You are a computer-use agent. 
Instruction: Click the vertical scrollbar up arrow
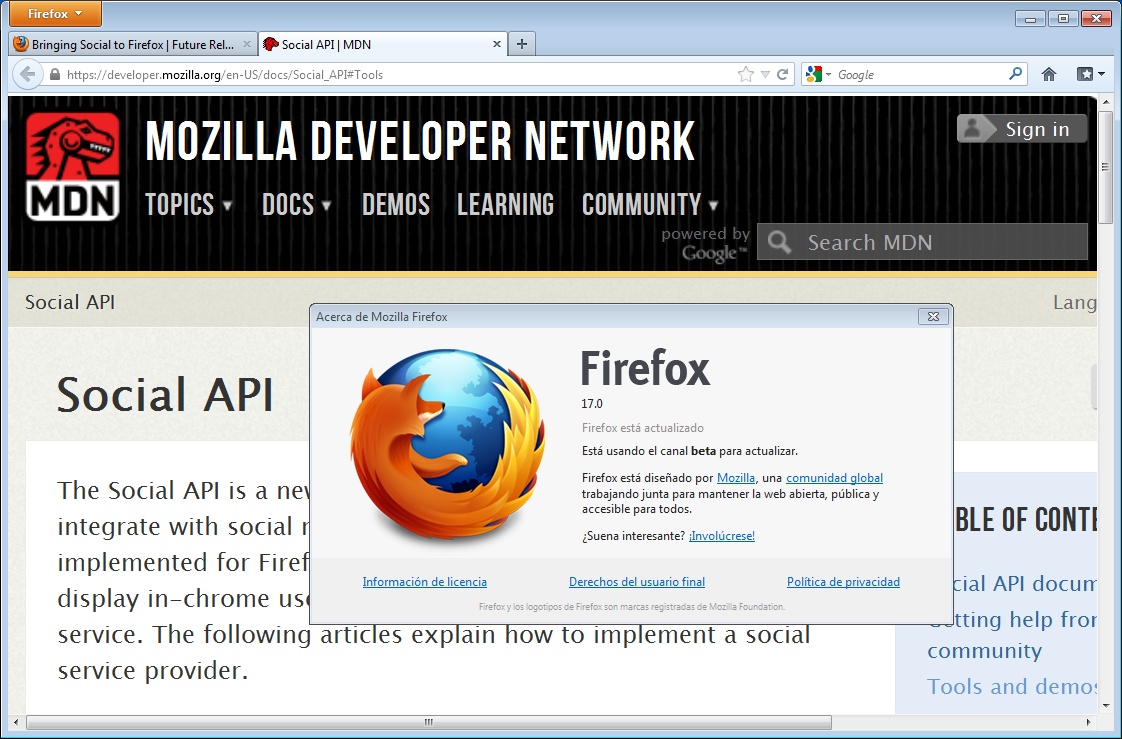[x=1106, y=103]
